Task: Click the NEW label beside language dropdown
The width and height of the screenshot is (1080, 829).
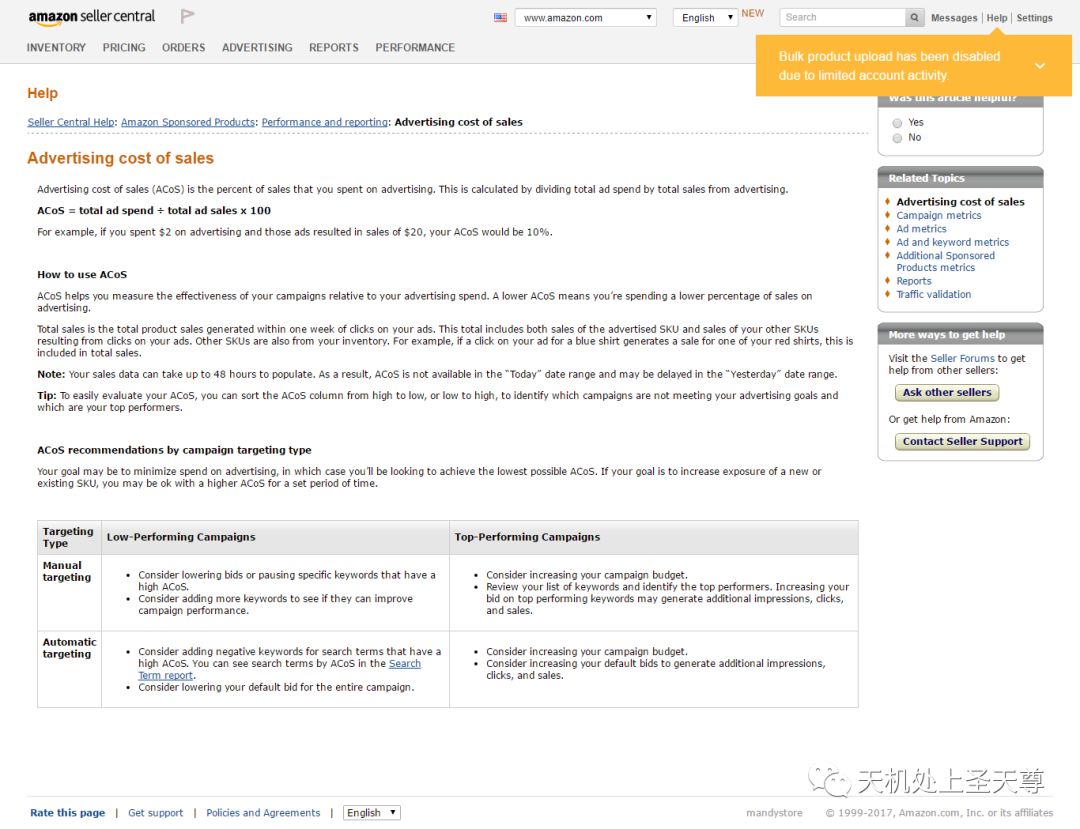Action: pyautogui.click(x=752, y=13)
